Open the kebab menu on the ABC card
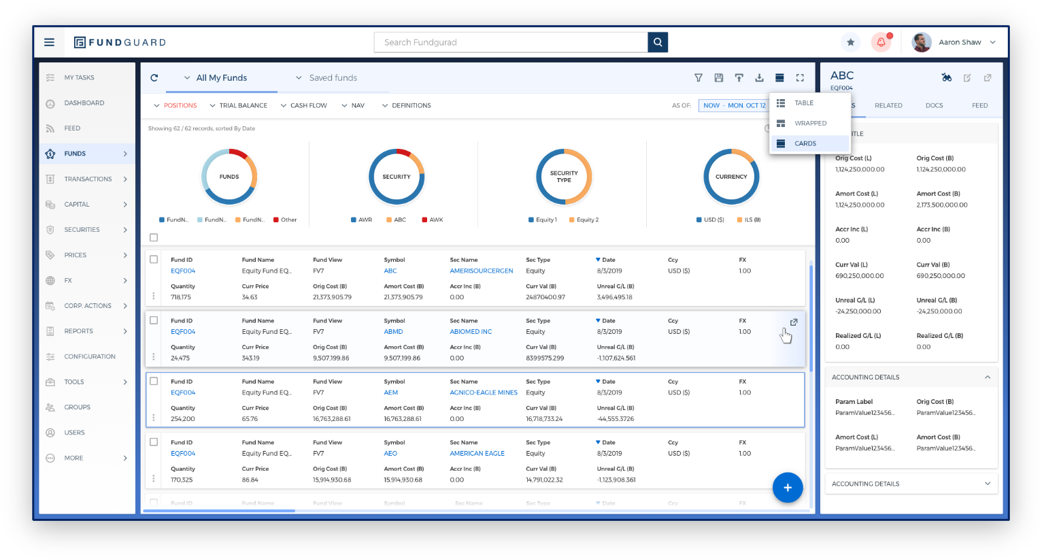This screenshot has width=1042, height=559. 154,296
